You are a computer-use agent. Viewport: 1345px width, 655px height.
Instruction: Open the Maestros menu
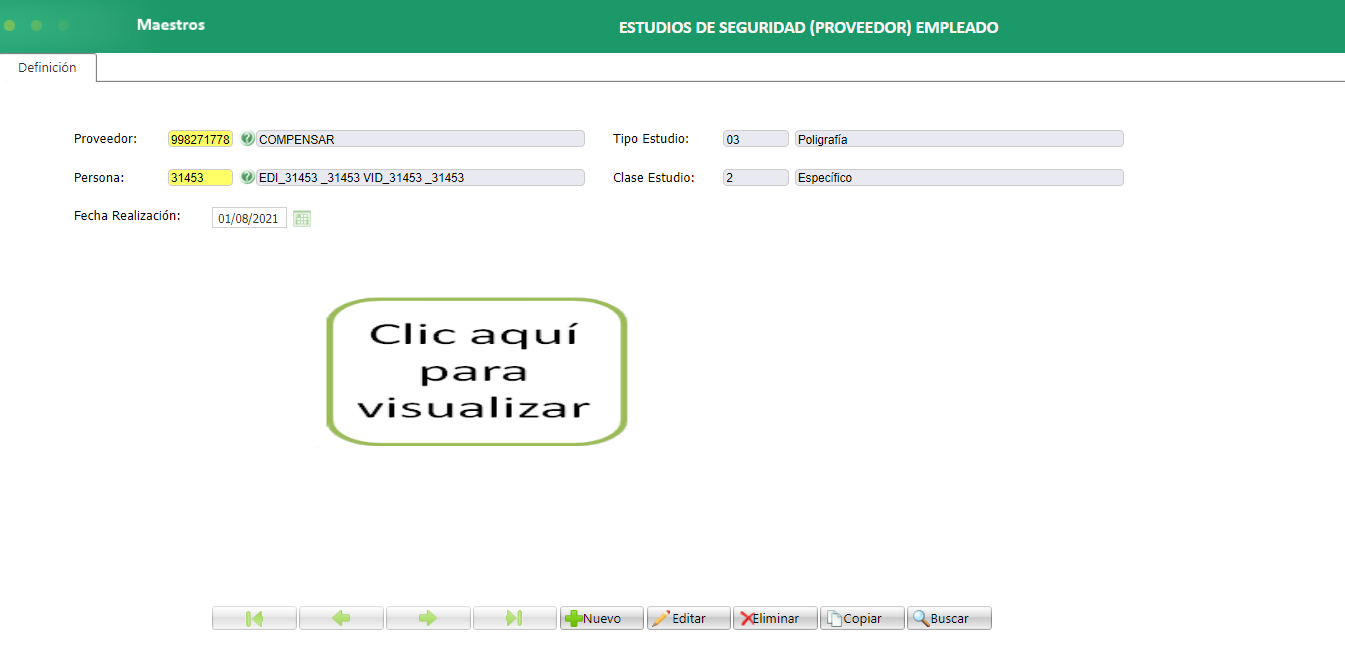[x=170, y=25]
